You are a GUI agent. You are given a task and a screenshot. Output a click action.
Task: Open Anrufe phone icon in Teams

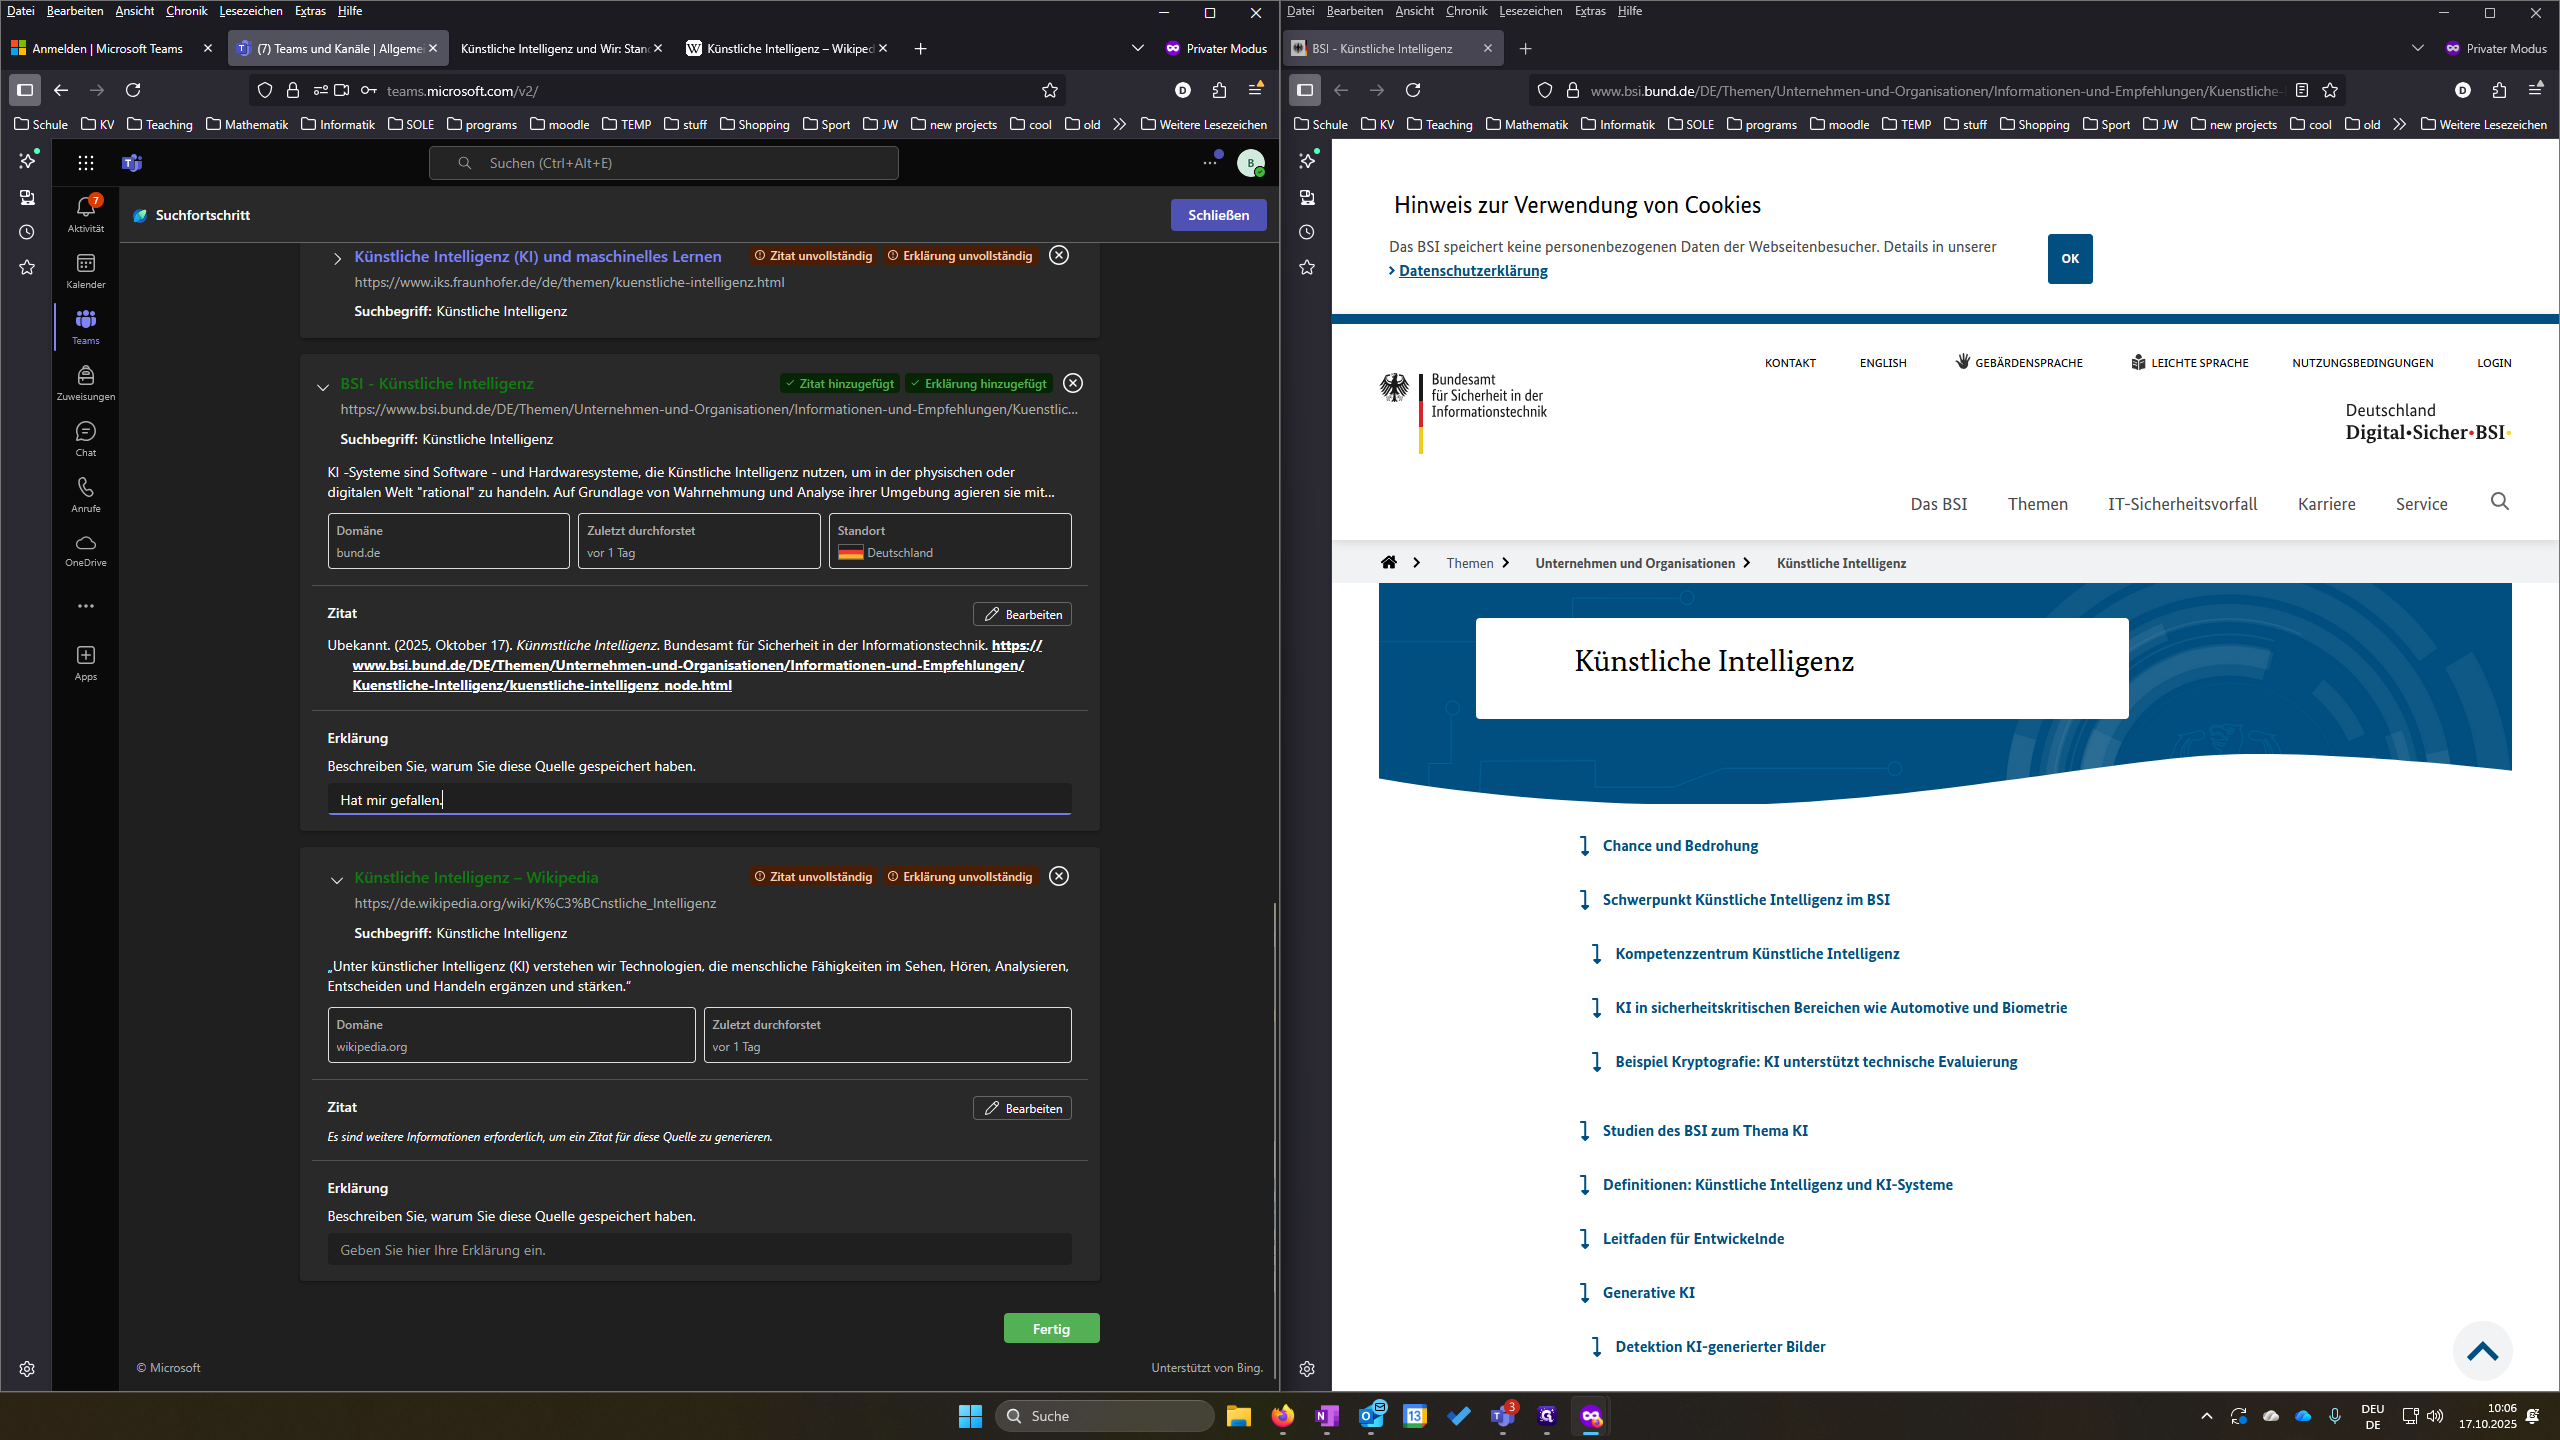point(86,494)
